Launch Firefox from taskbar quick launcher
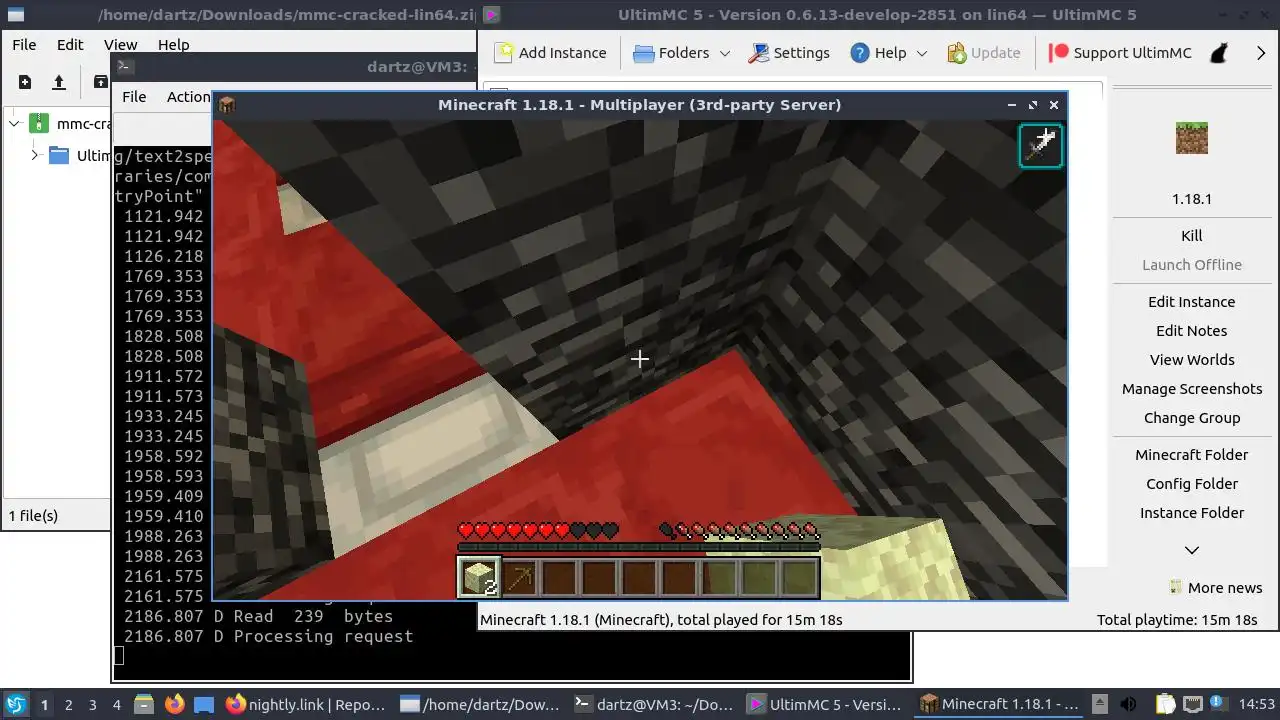 tap(174, 704)
